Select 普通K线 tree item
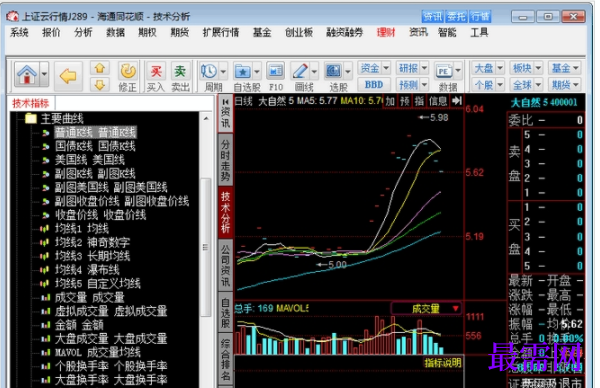This screenshot has height=388, width=600. [x=95, y=132]
